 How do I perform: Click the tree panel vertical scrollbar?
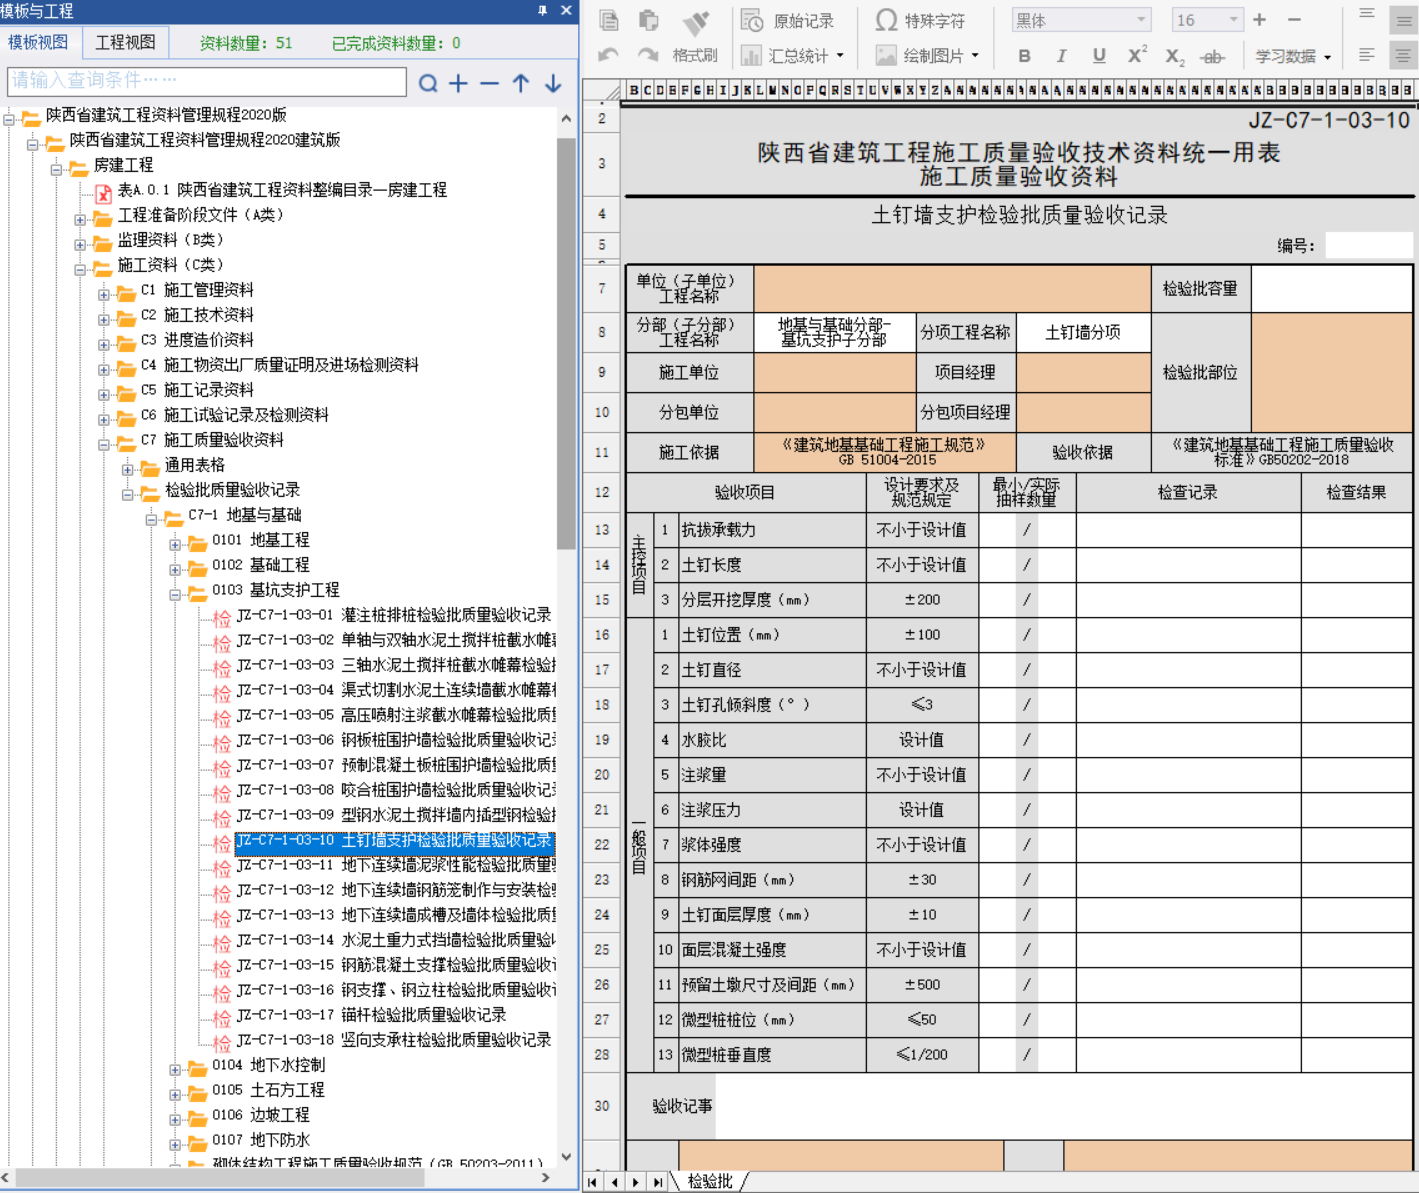(566, 343)
